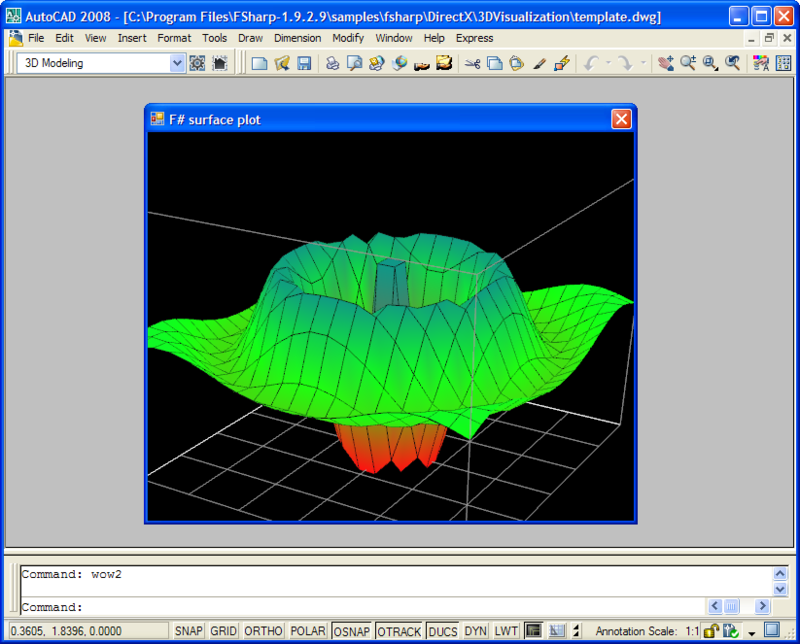Click the New drawing icon
This screenshot has height=644, width=800.
(x=259, y=63)
